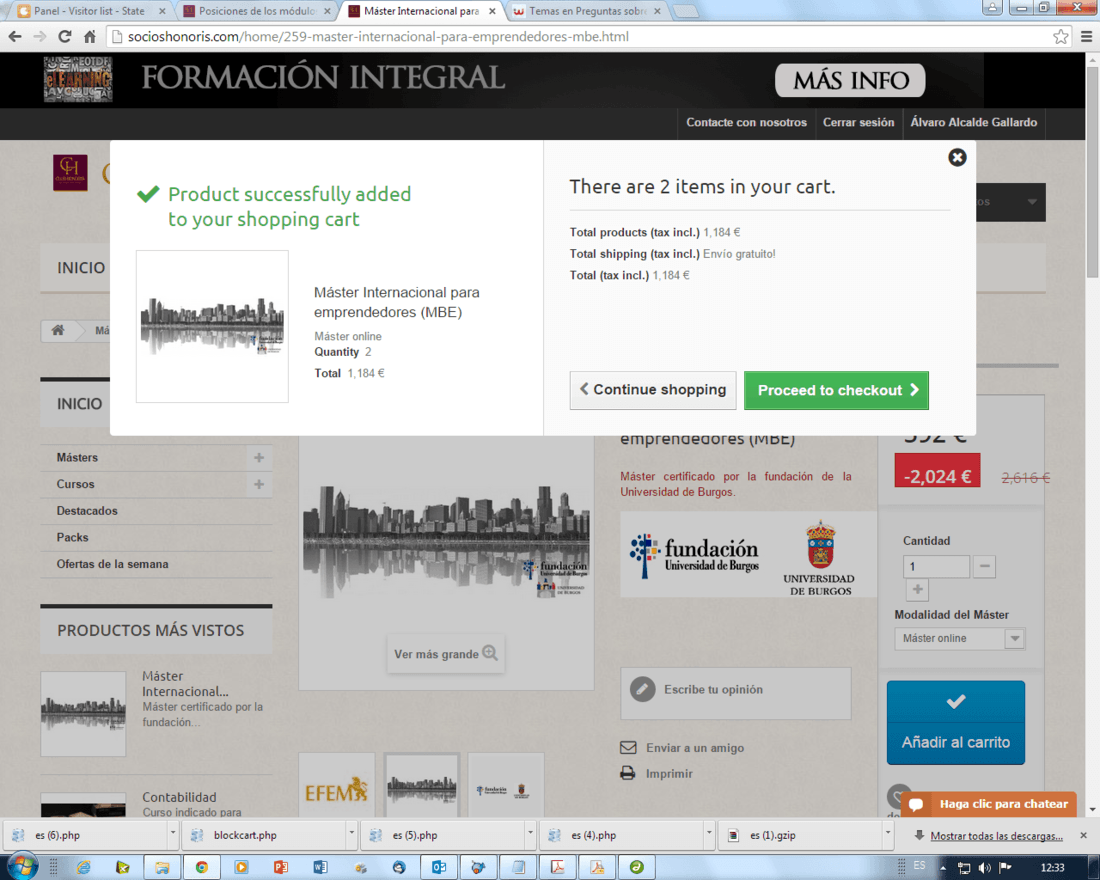
Task: Open Destacados in sidebar menu
Action: click(x=87, y=511)
